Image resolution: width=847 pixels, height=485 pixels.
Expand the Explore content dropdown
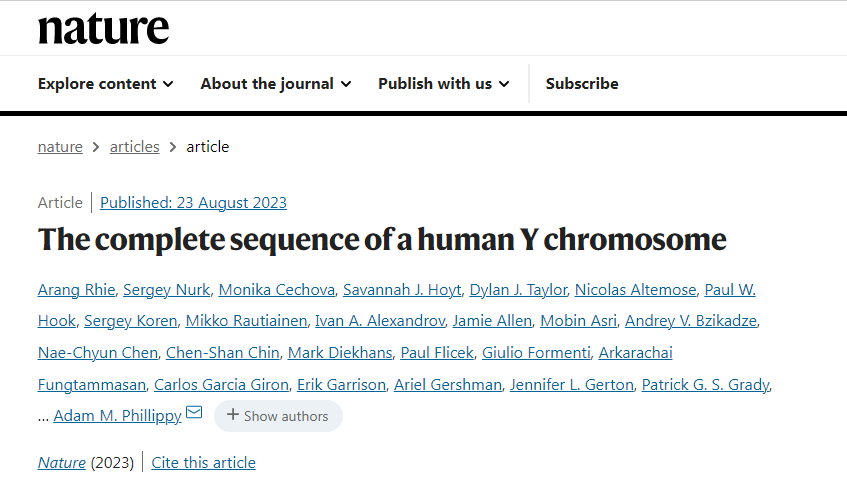point(106,84)
